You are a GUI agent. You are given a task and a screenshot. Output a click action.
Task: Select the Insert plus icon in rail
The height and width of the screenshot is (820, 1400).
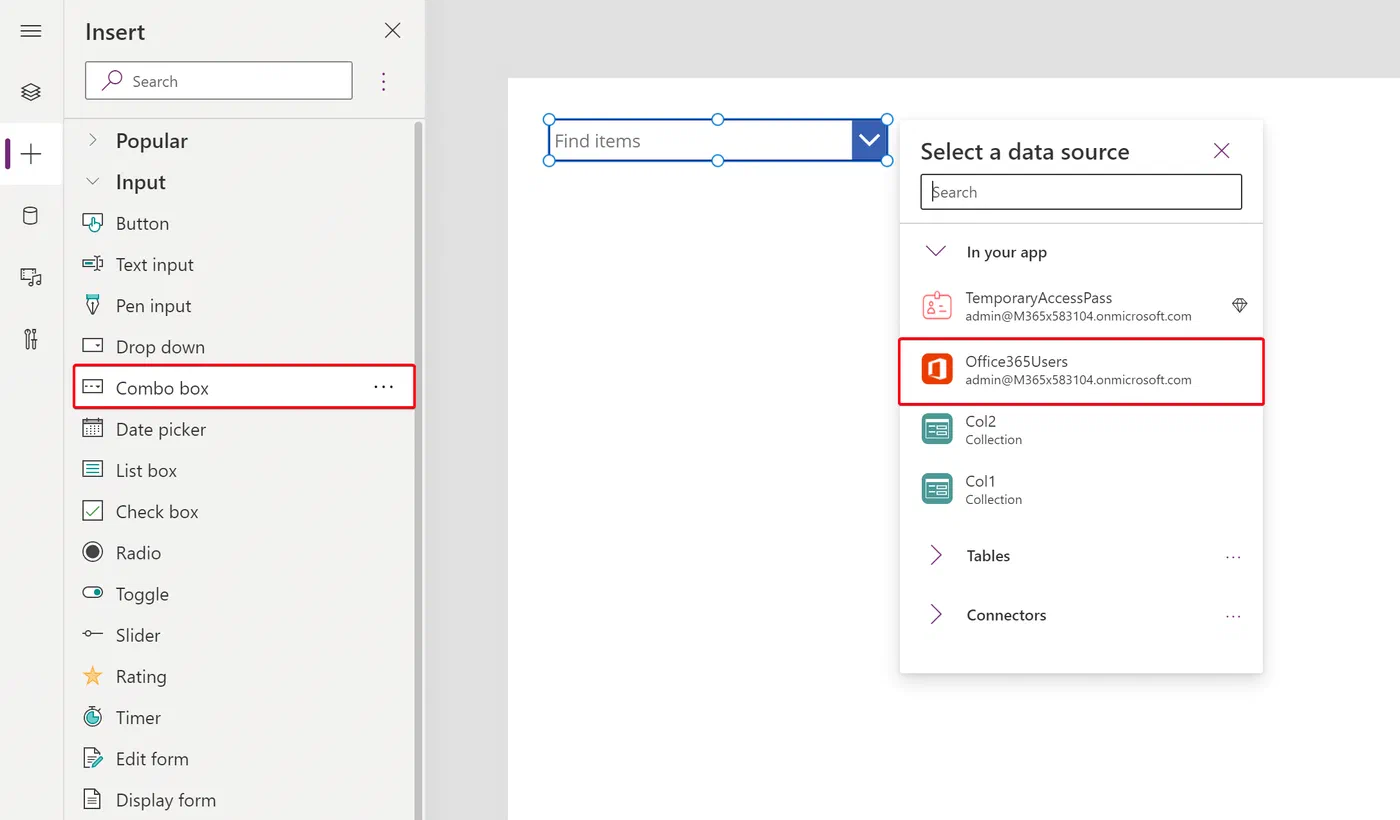(31, 154)
